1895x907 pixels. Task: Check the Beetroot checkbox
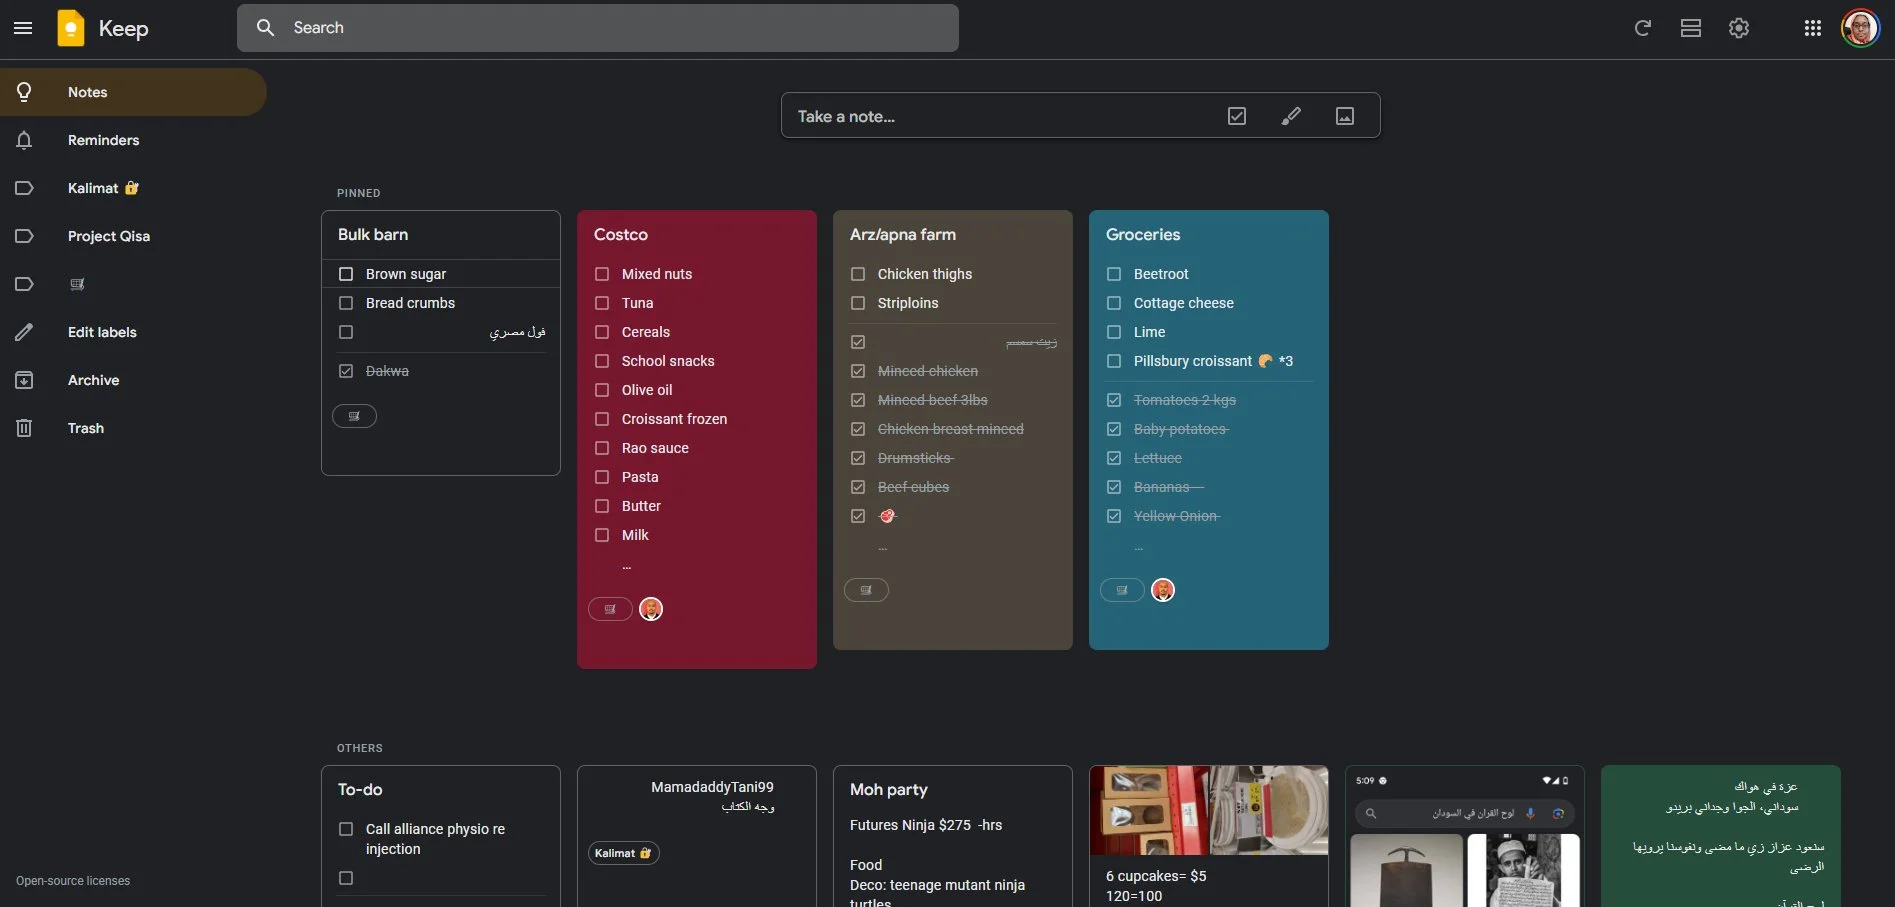[x=1114, y=274]
